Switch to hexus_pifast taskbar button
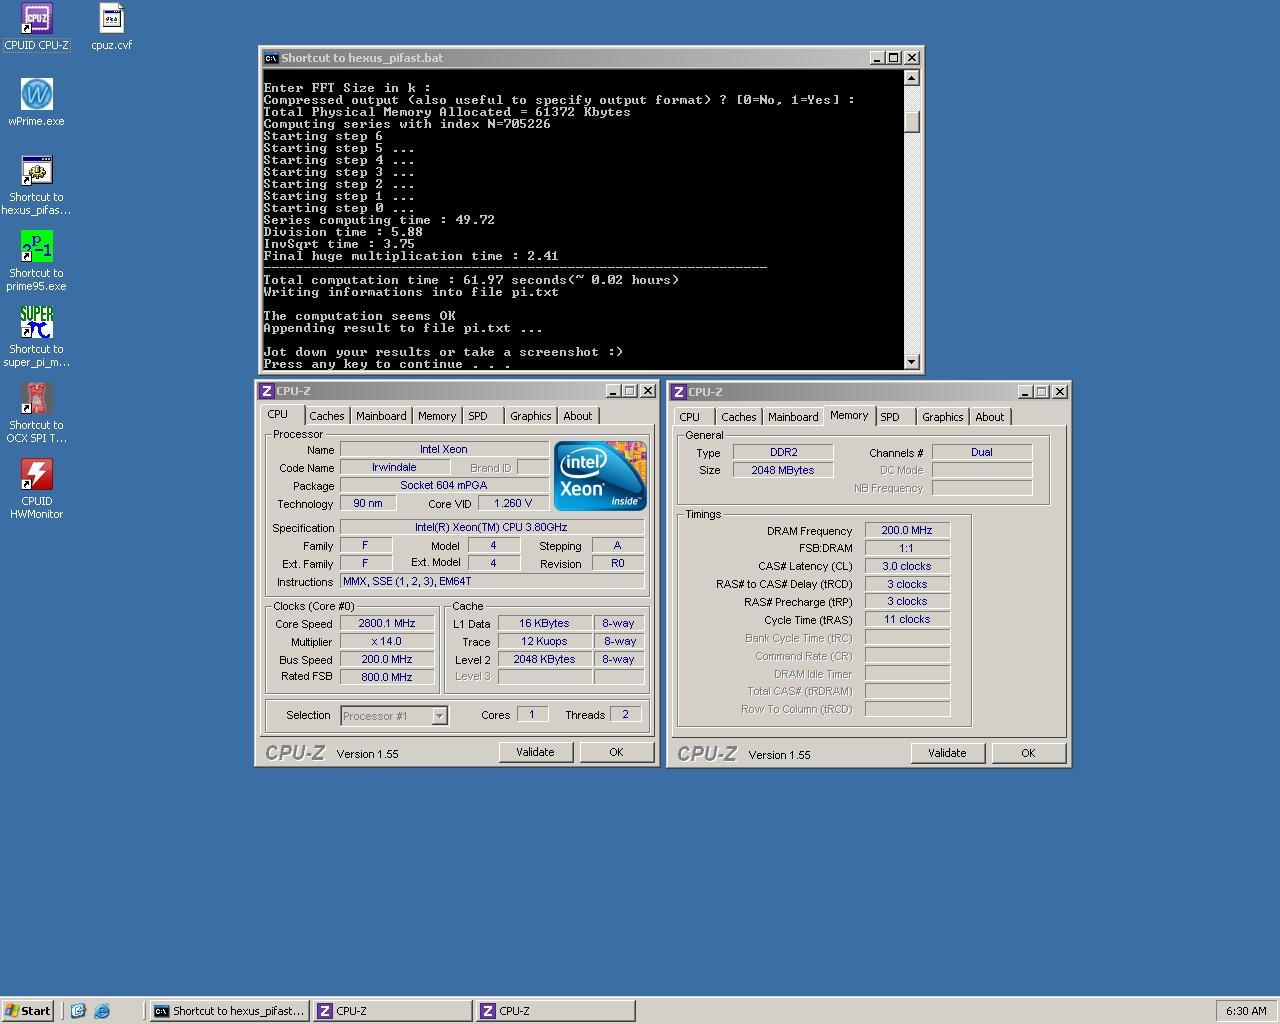Screen dimensions: 1280x1024 (229, 1011)
